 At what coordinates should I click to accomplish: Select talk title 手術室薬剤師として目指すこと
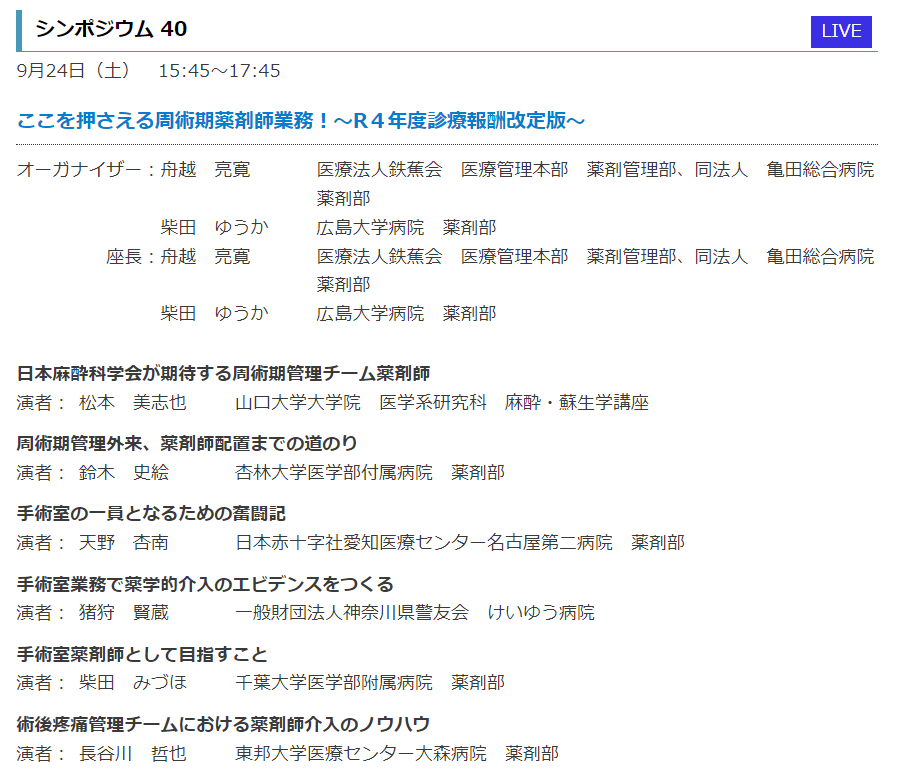142,654
